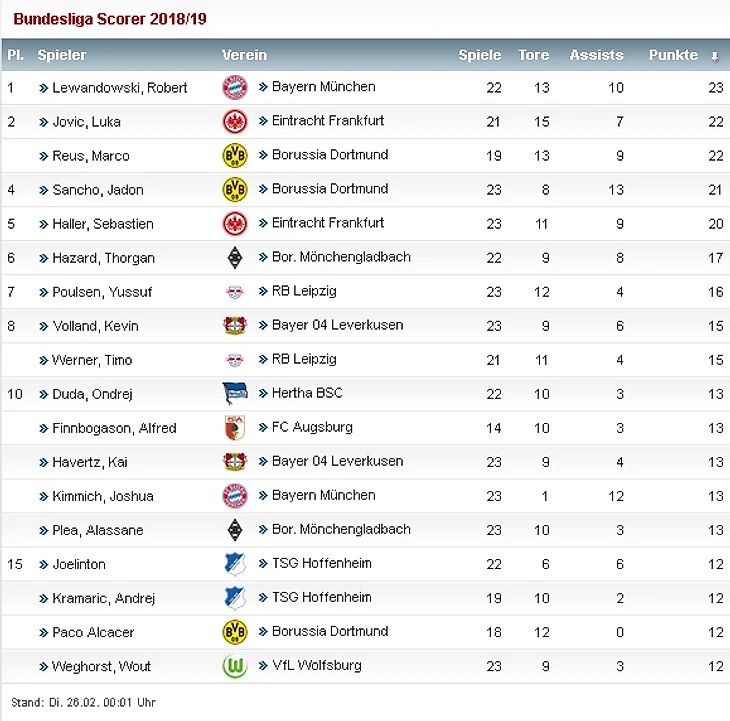Click the Spiele column header

pos(479,55)
